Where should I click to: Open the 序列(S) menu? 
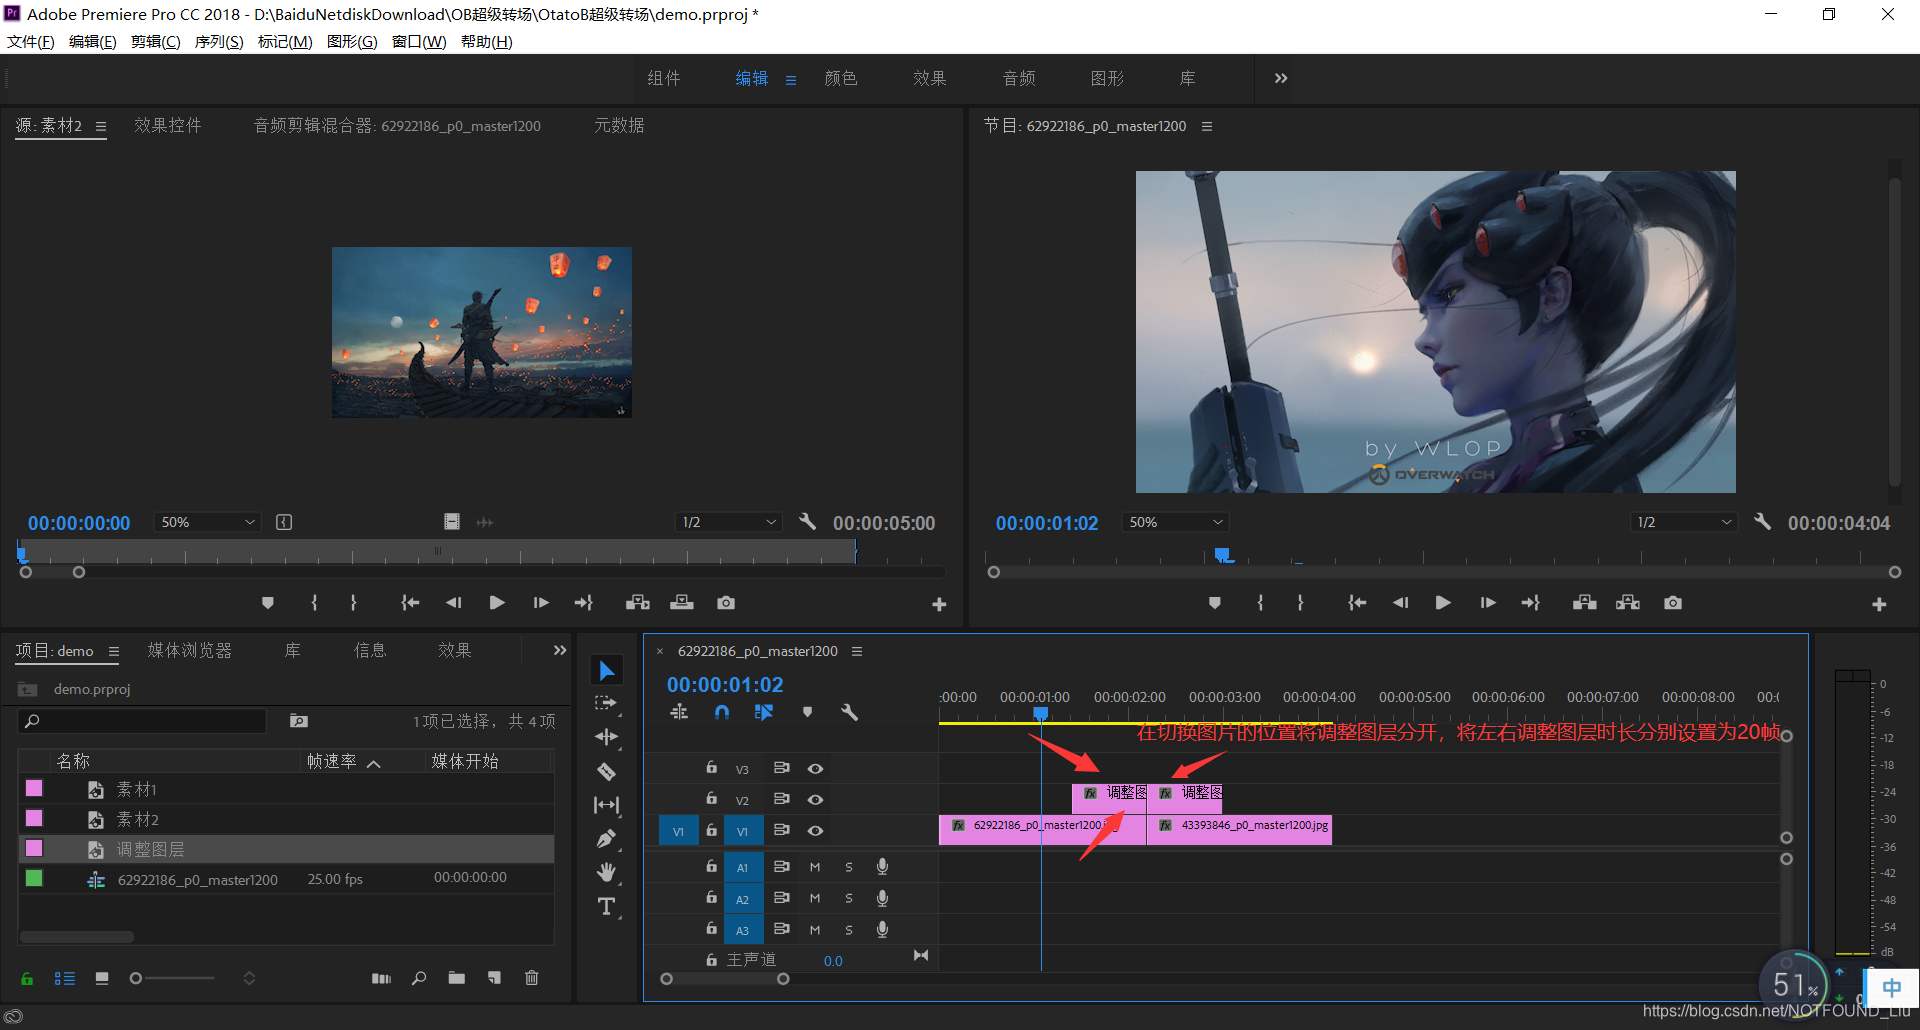[219, 41]
